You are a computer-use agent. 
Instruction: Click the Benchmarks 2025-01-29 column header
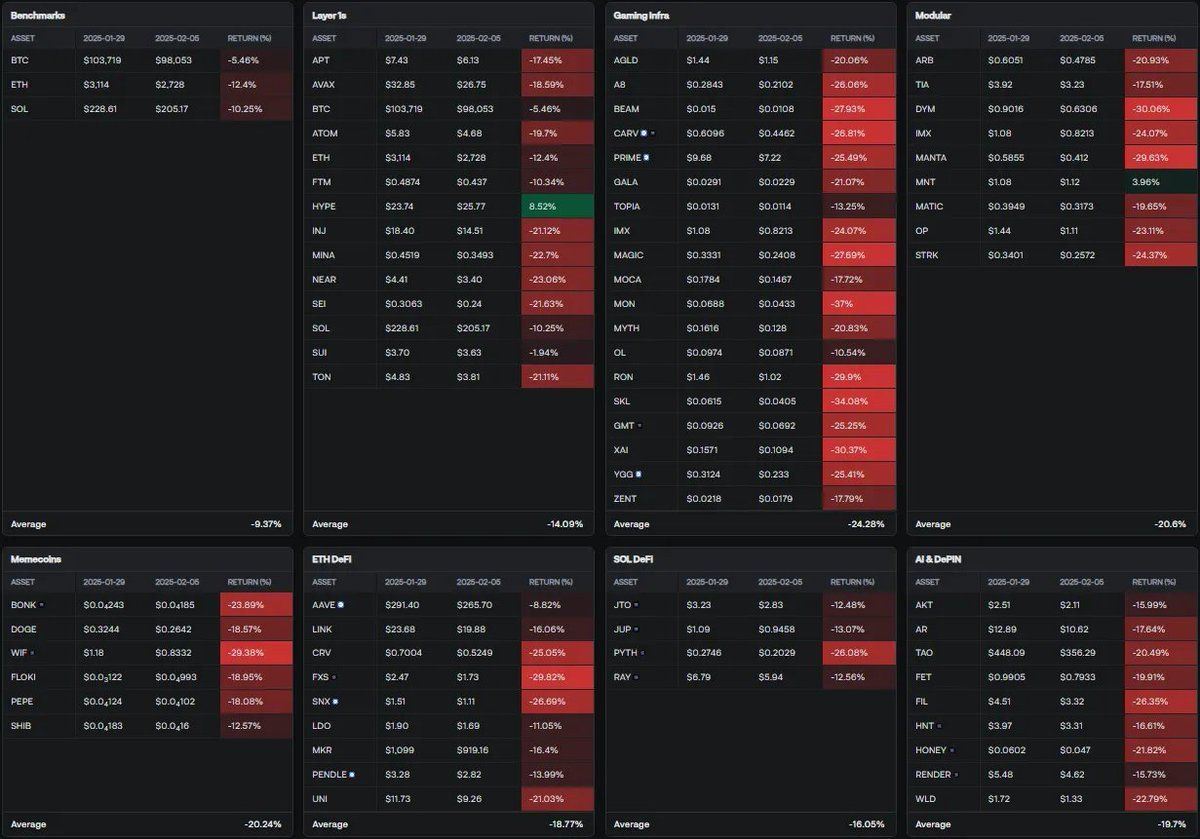pyautogui.click(x=104, y=38)
